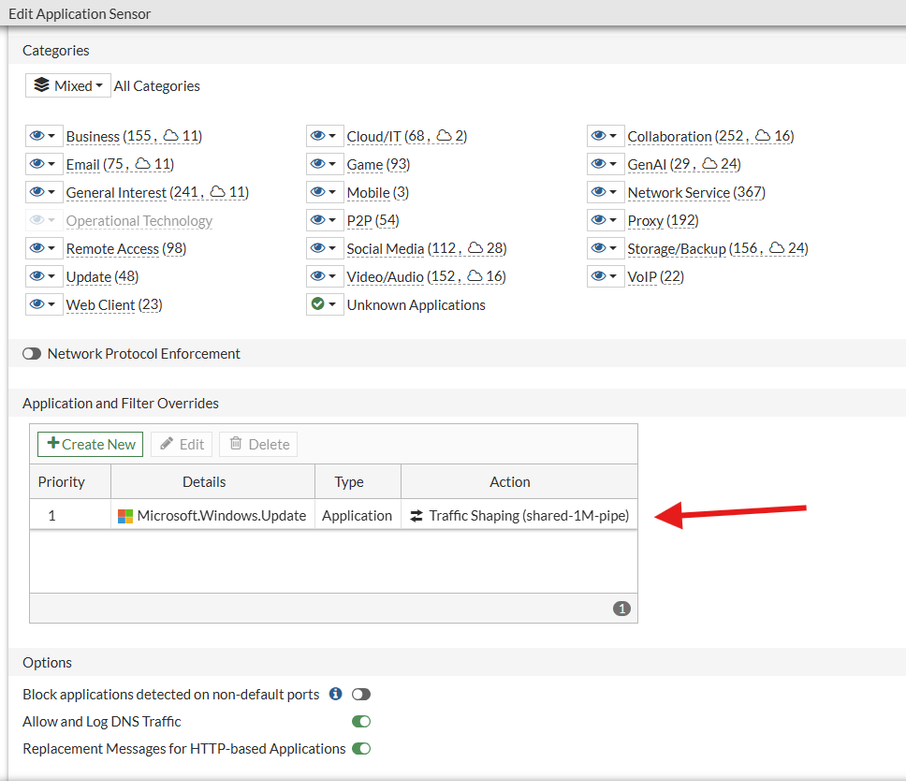The height and width of the screenshot is (781, 906).
Task: Click the Unknown Applications label
Action: coord(416,305)
